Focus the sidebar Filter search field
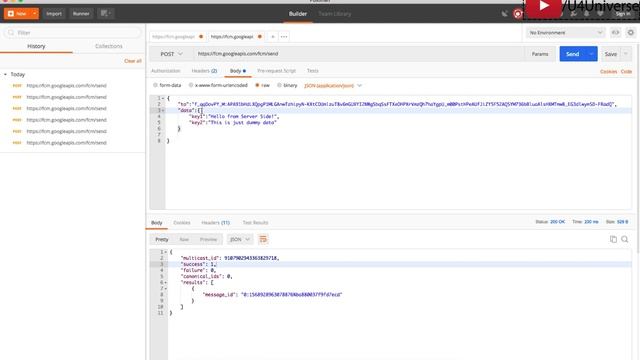Viewport: 640px width, 360px height. (x=73, y=33)
